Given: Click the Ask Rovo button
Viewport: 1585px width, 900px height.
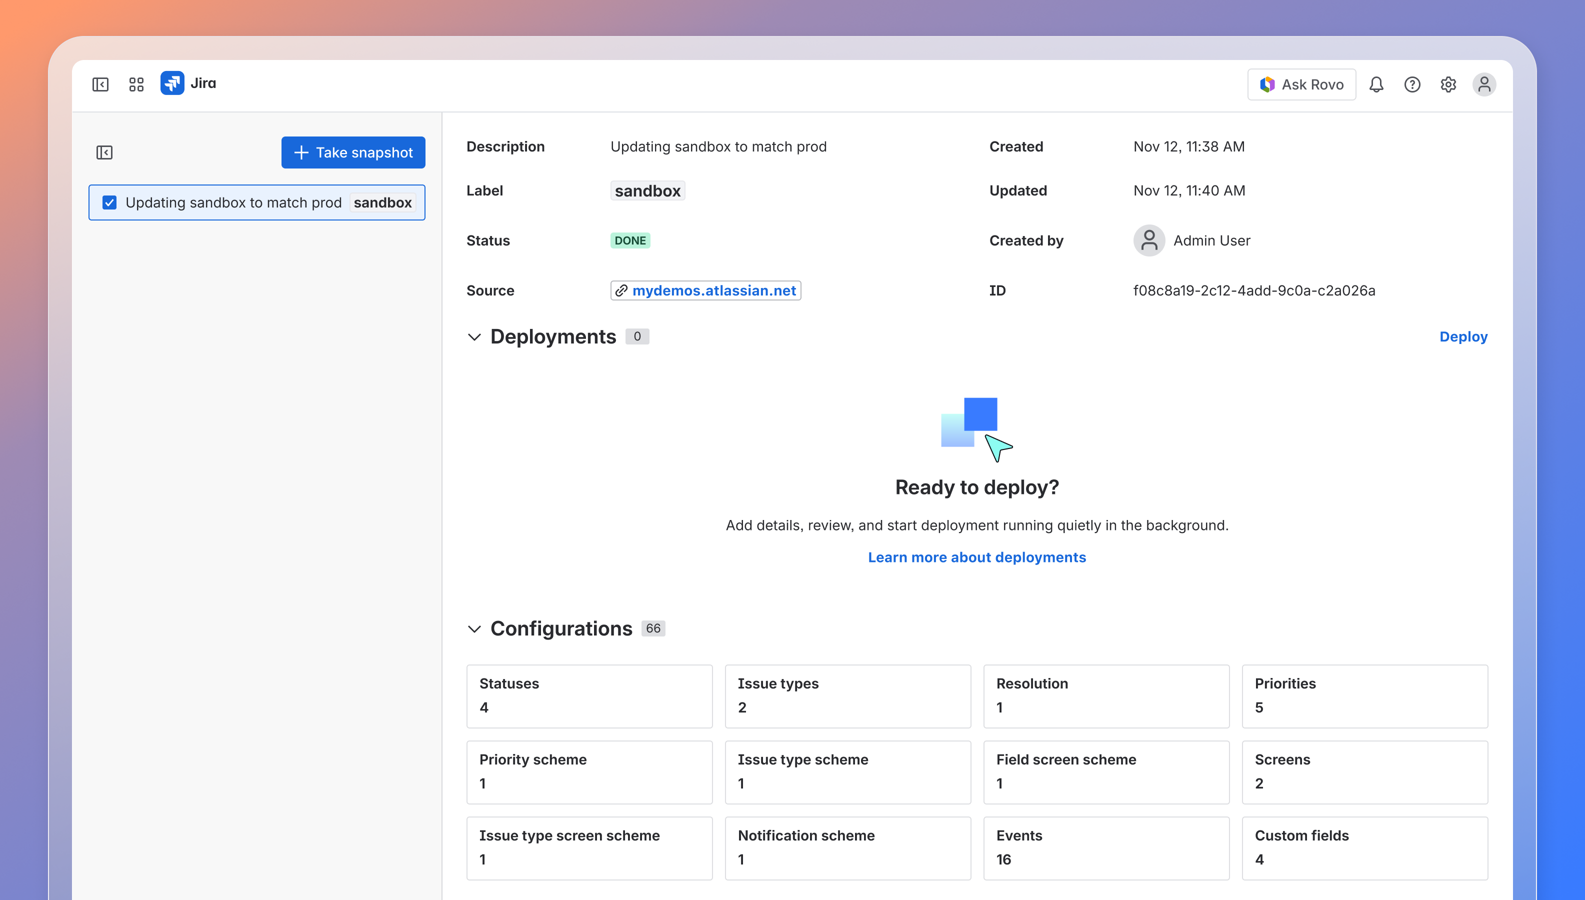Looking at the screenshot, I should (1302, 85).
